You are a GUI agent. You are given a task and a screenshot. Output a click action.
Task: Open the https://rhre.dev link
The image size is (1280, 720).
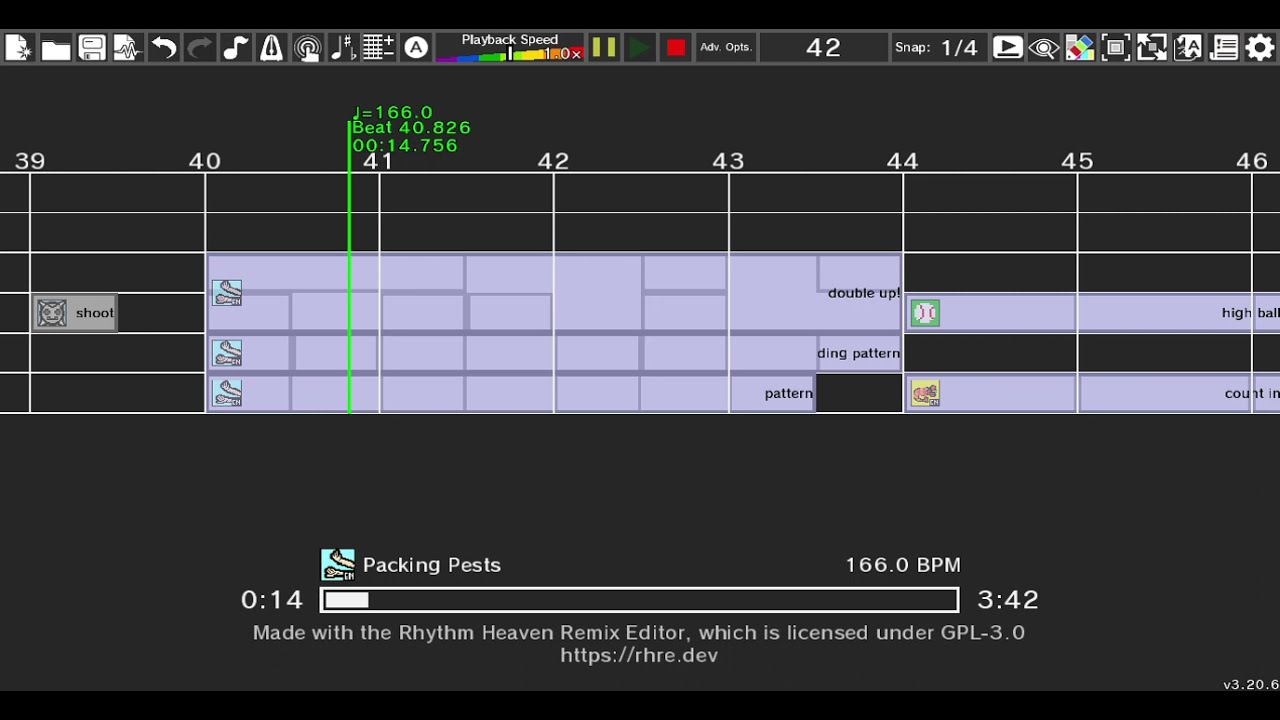639,656
